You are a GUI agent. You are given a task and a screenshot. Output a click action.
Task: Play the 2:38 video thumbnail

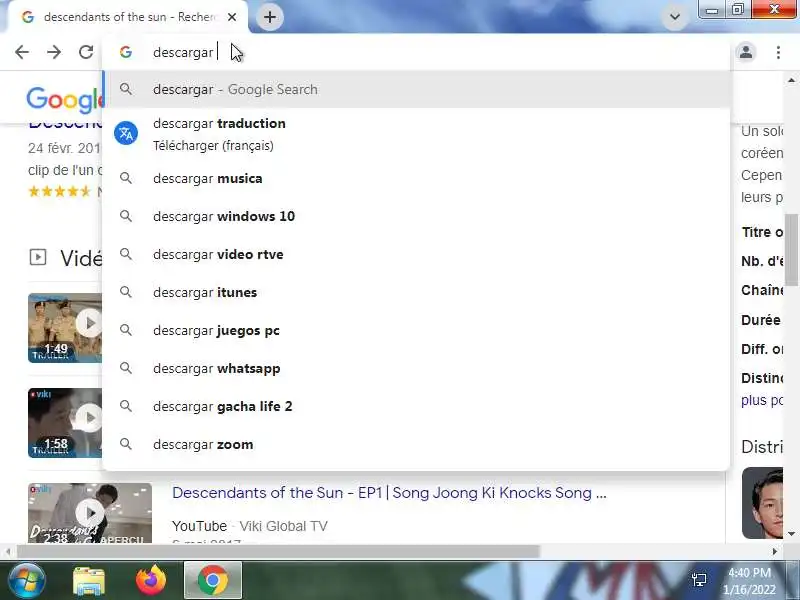(x=90, y=513)
